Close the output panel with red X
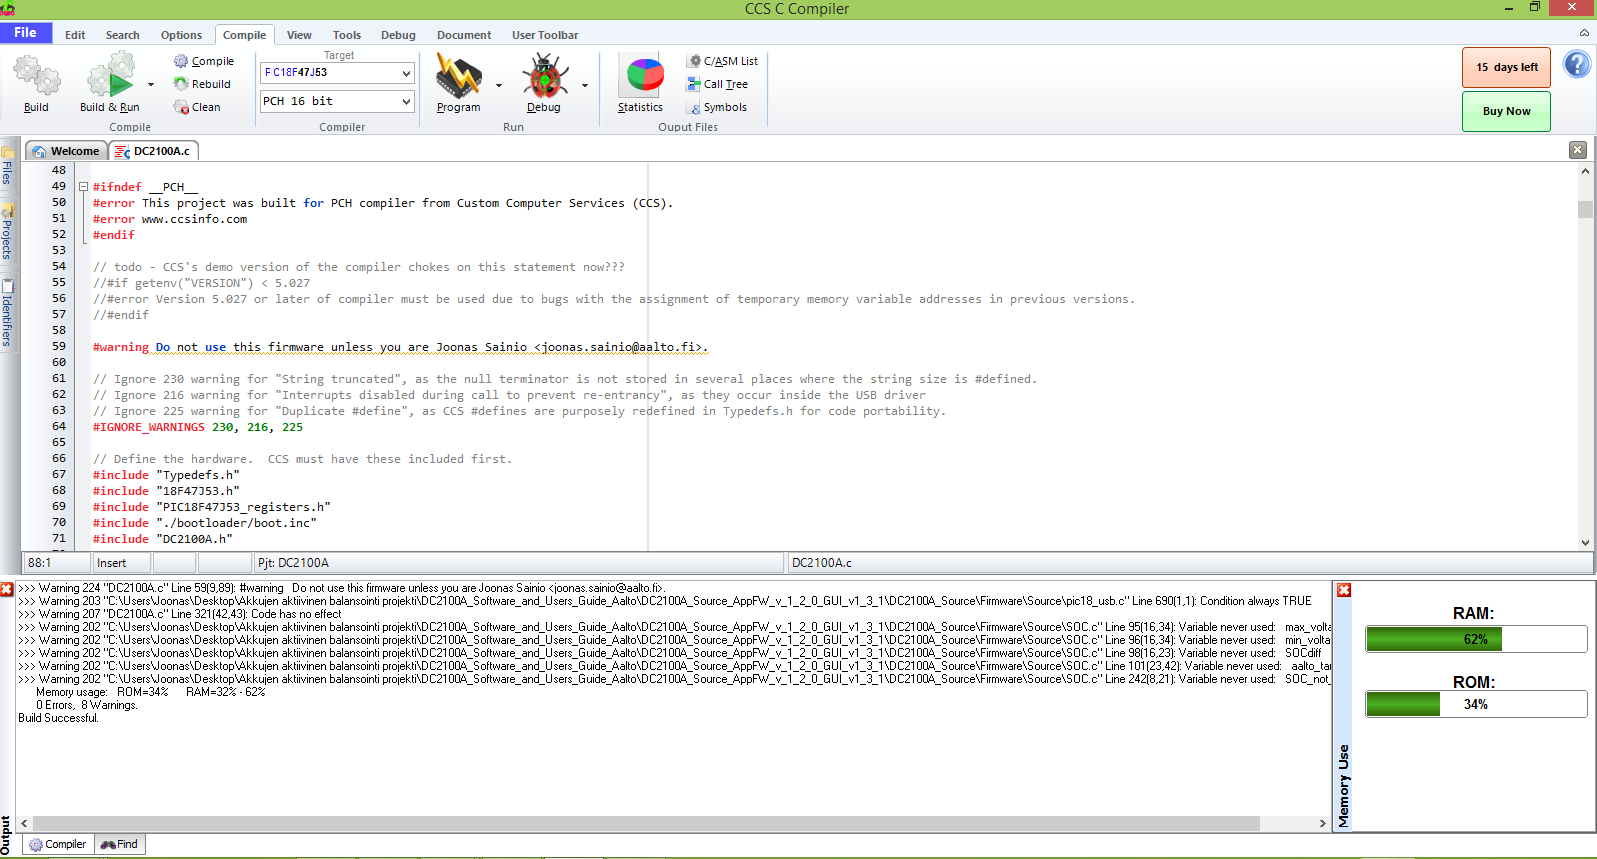The height and width of the screenshot is (859, 1597). click(7, 589)
